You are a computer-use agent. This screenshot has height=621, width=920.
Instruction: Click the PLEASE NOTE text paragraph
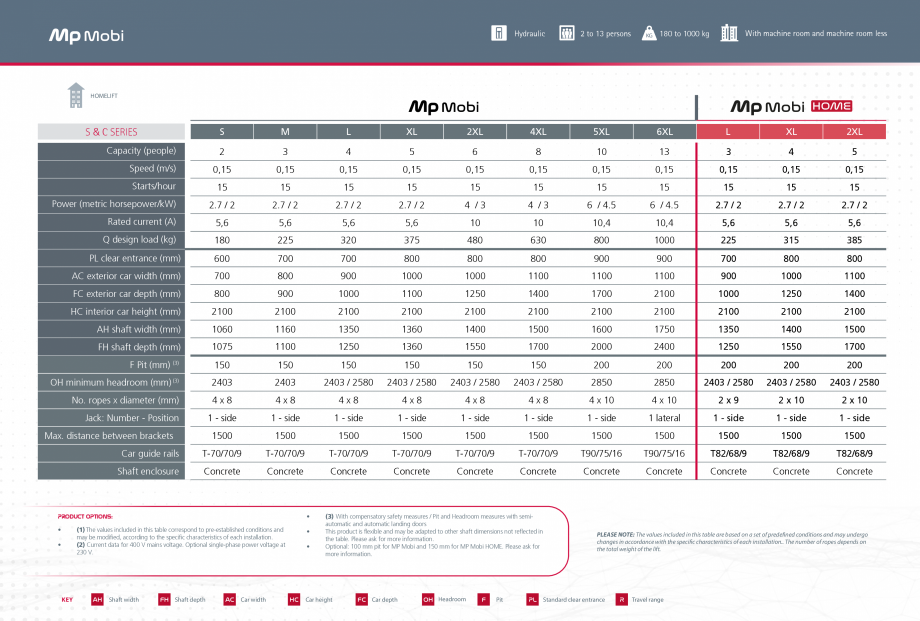point(732,541)
